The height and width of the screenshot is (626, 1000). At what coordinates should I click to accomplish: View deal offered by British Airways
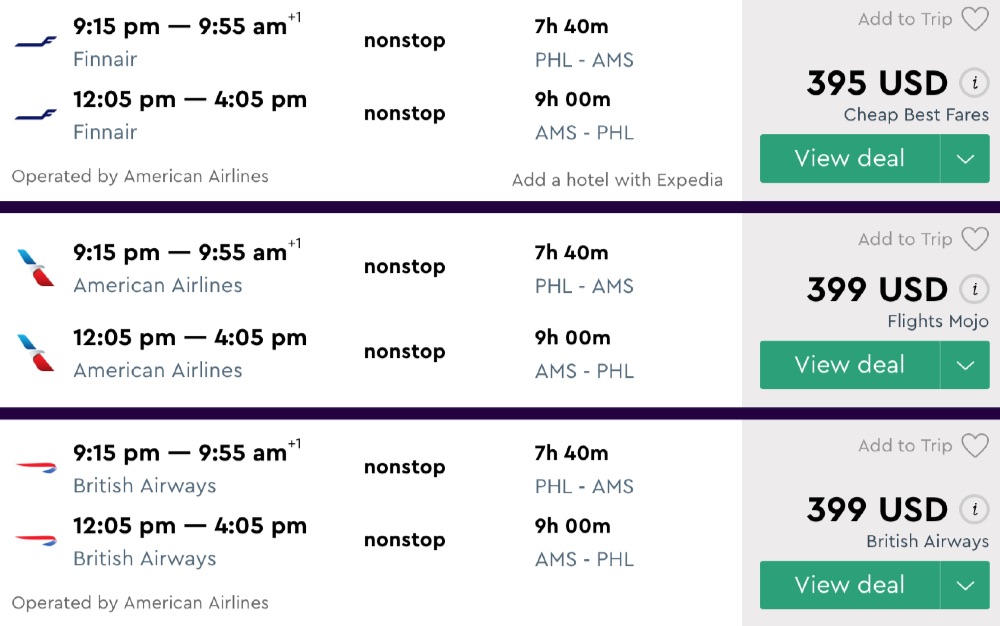point(849,585)
